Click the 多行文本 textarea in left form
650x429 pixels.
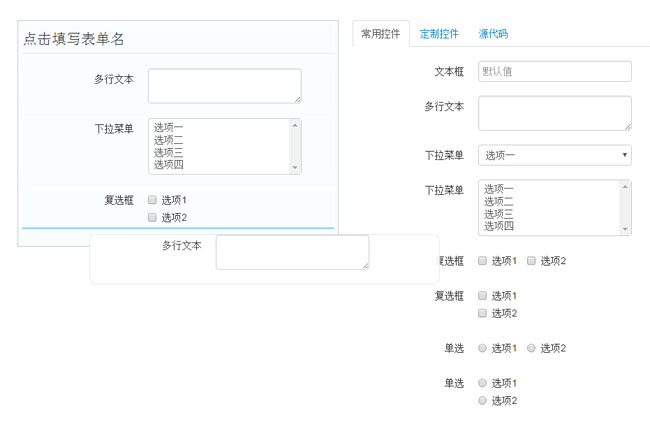click(x=224, y=85)
